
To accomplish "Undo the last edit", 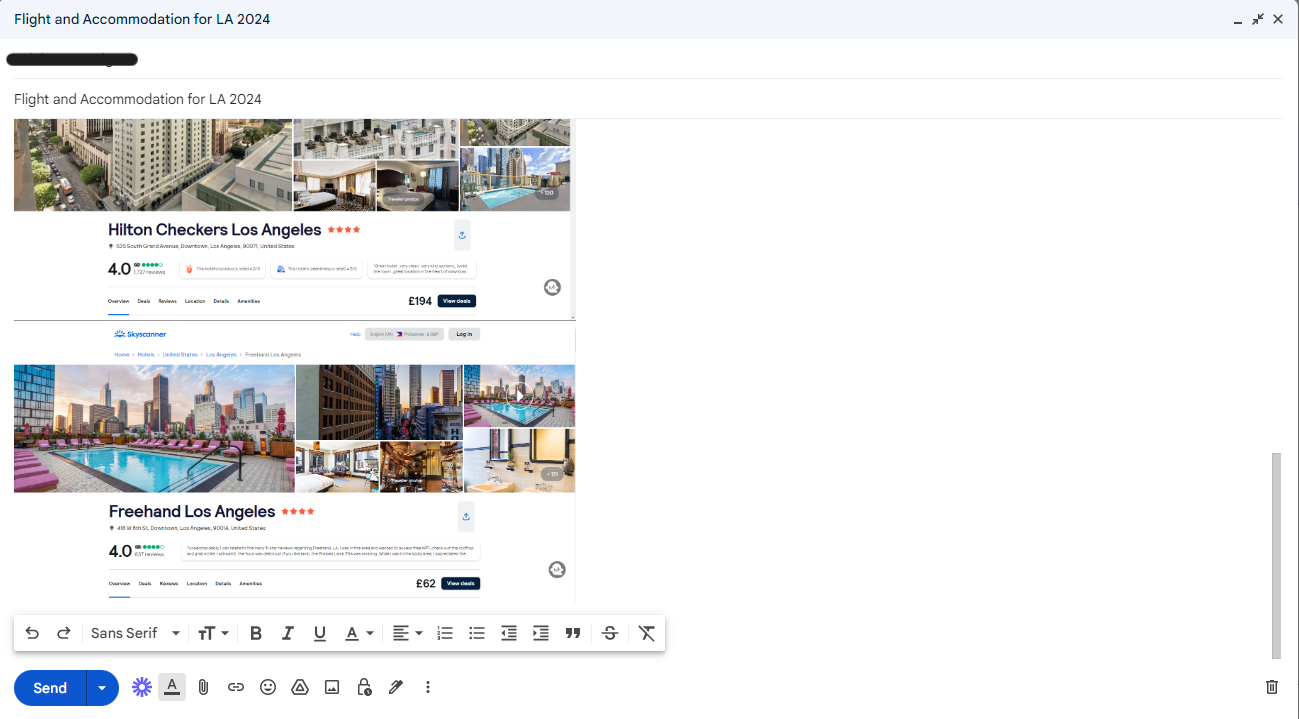I will point(32,633).
